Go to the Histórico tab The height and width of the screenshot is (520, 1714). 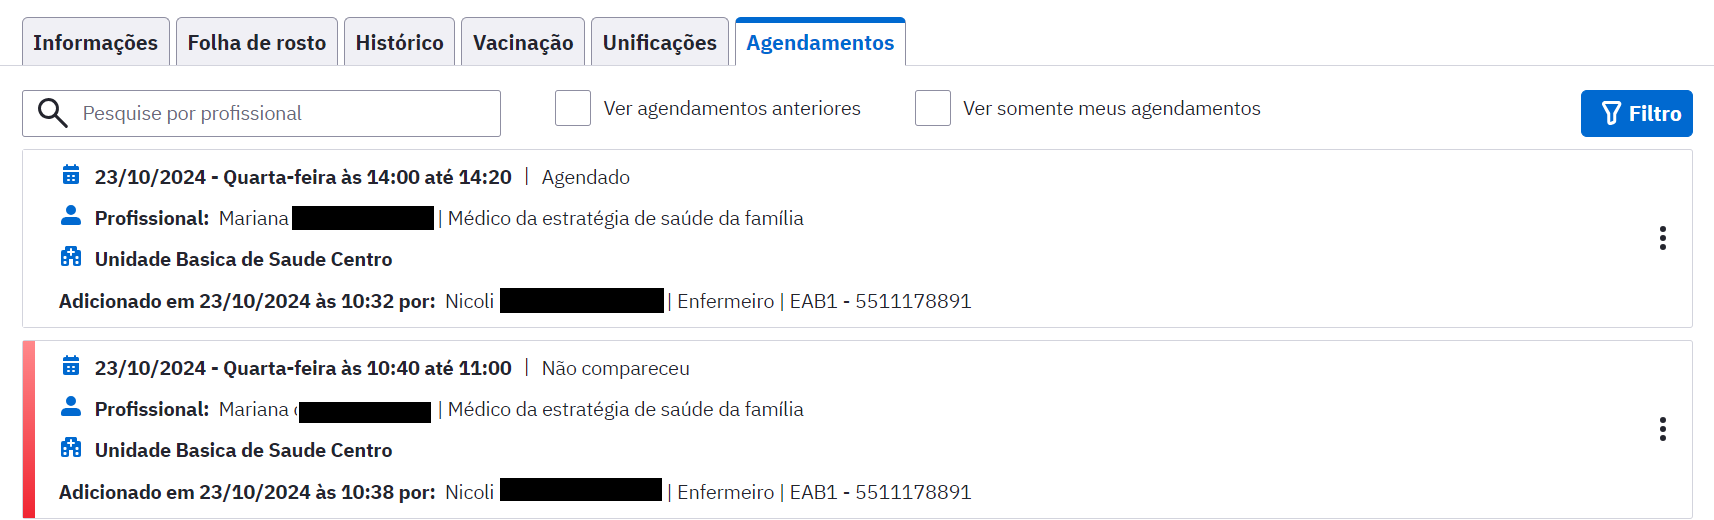click(x=399, y=42)
